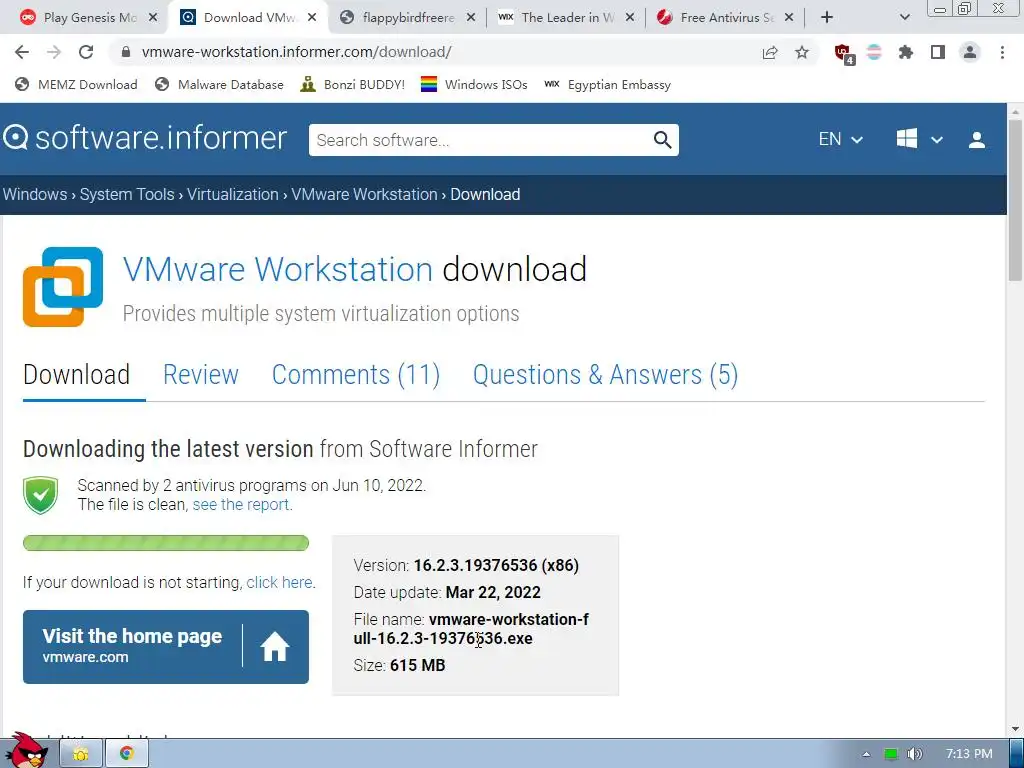1024x768 pixels.
Task: Open the Egyptian Embassy bookmark
Action: 607,84
